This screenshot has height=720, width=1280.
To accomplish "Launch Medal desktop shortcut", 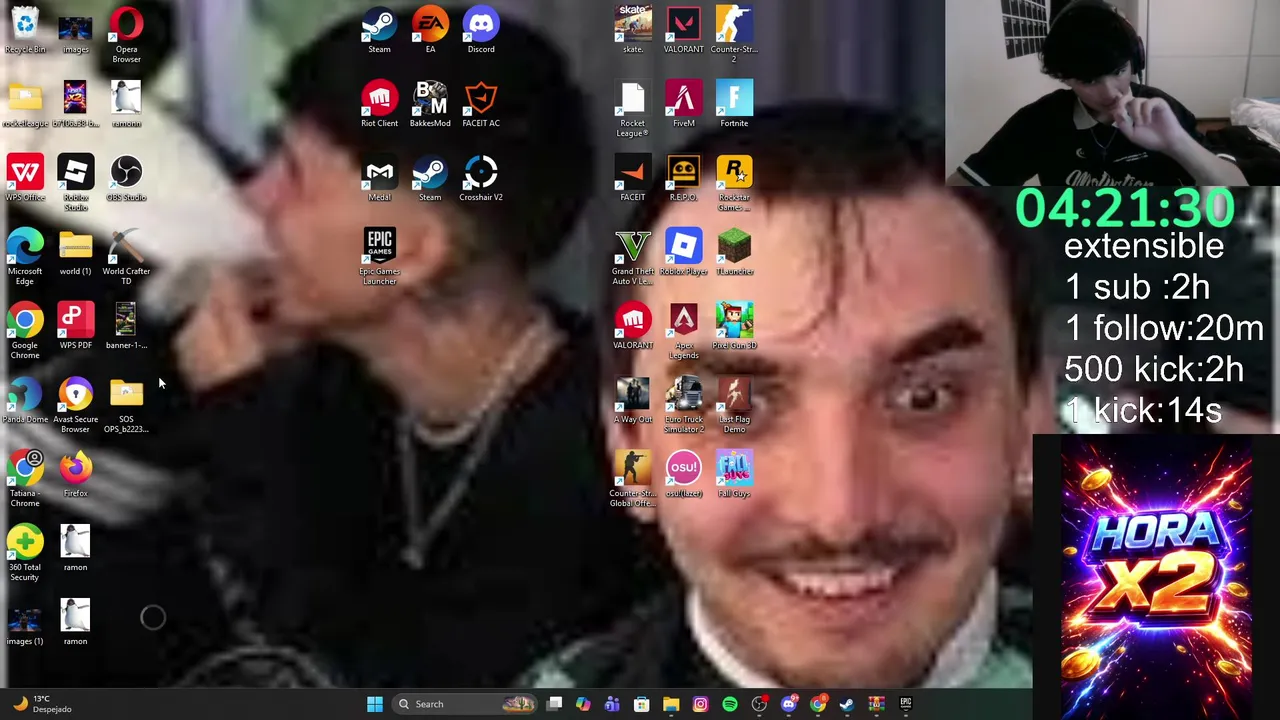I will pyautogui.click(x=379, y=178).
